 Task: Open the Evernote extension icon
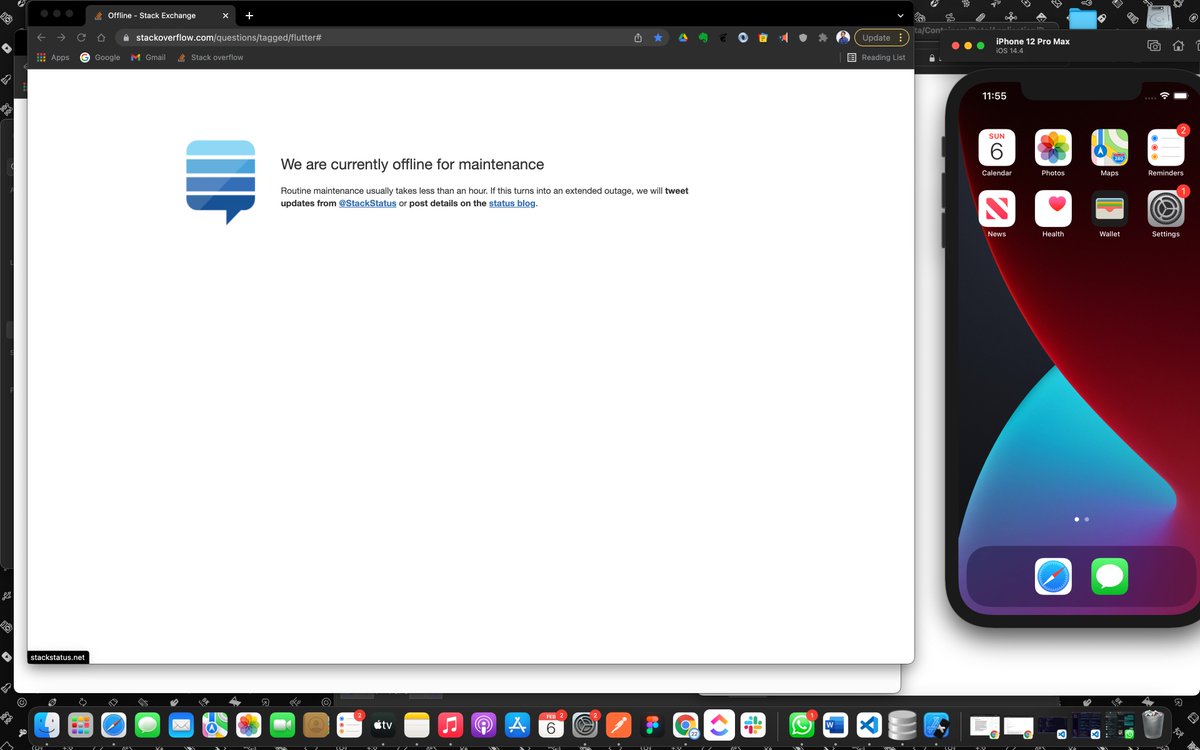coord(704,37)
